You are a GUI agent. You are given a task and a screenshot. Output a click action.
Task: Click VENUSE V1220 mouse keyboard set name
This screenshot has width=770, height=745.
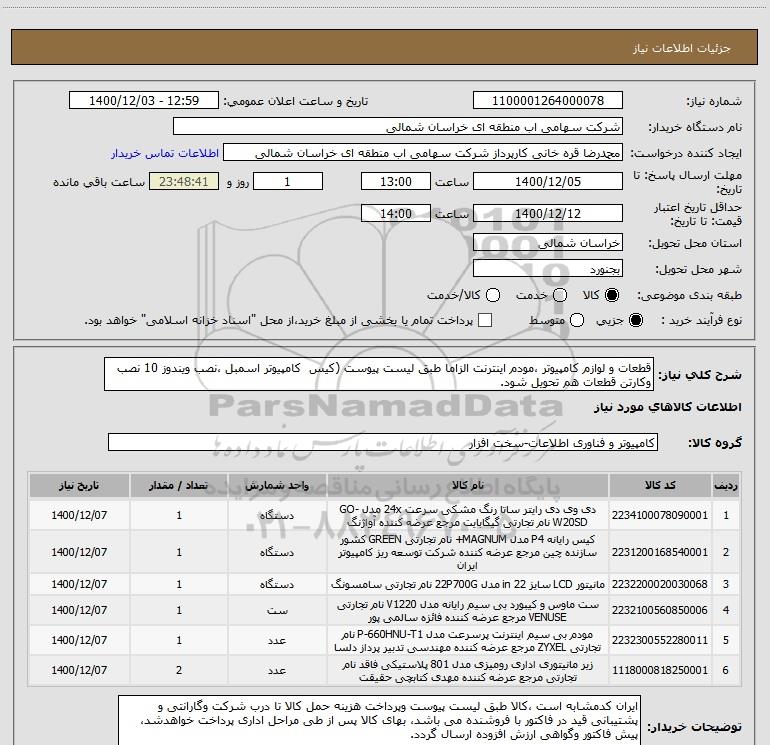pyautogui.click(x=468, y=610)
